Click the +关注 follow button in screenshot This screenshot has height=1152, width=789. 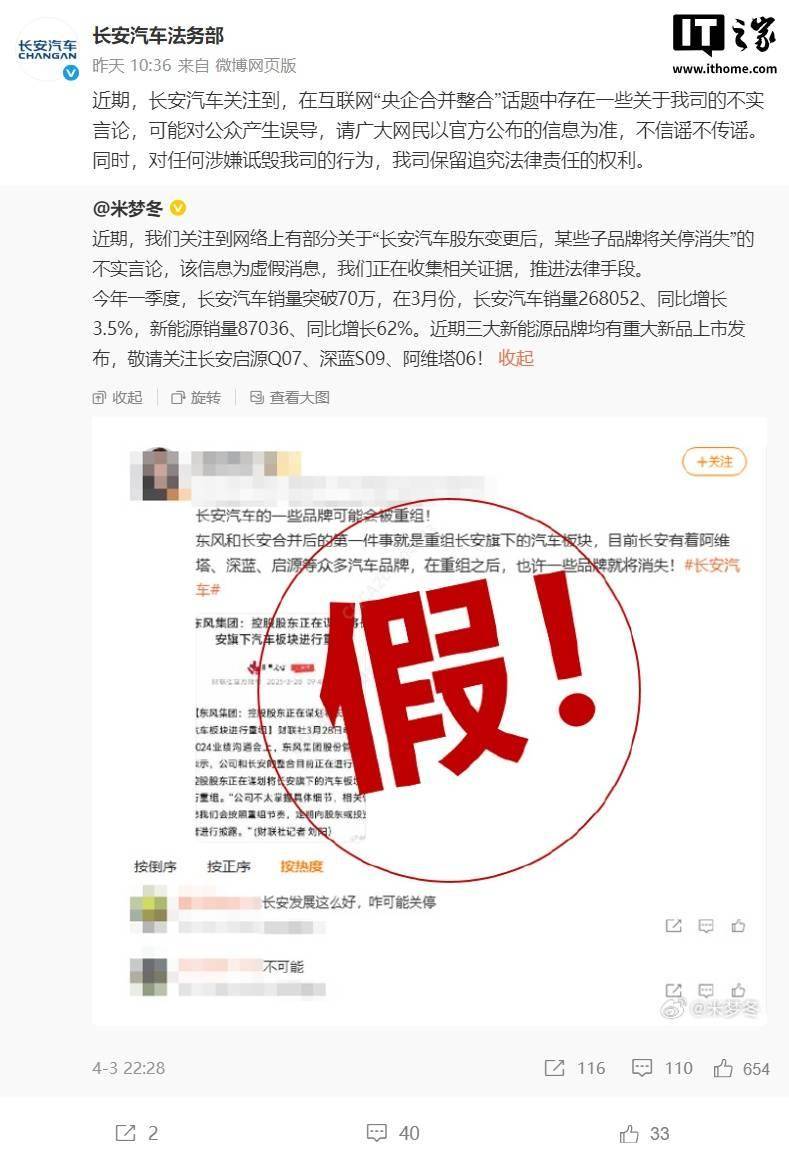coord(714,461)
